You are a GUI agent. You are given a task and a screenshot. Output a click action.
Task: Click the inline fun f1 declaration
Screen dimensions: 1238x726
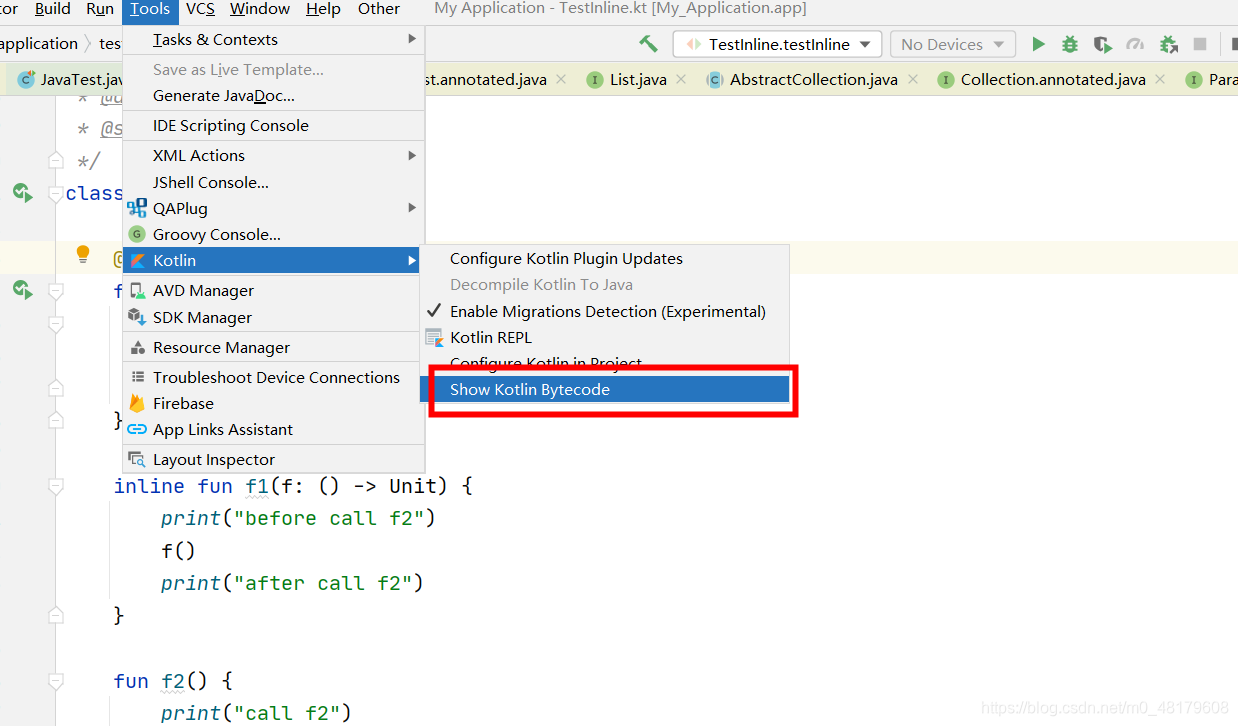pos(293,486)
